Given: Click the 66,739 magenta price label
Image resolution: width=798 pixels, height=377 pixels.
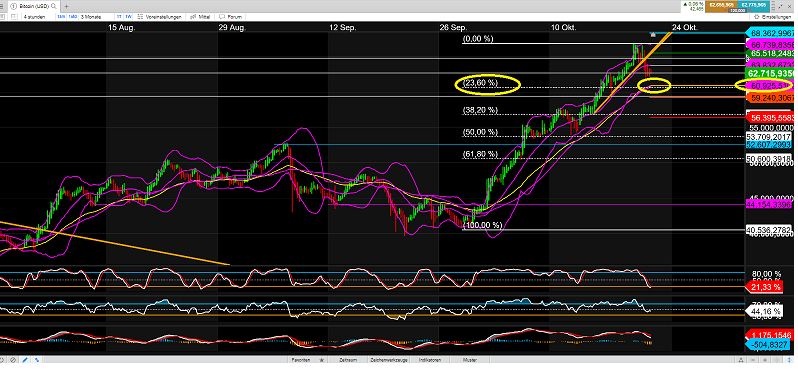Looking at the screenshot, I should (770, 44).
